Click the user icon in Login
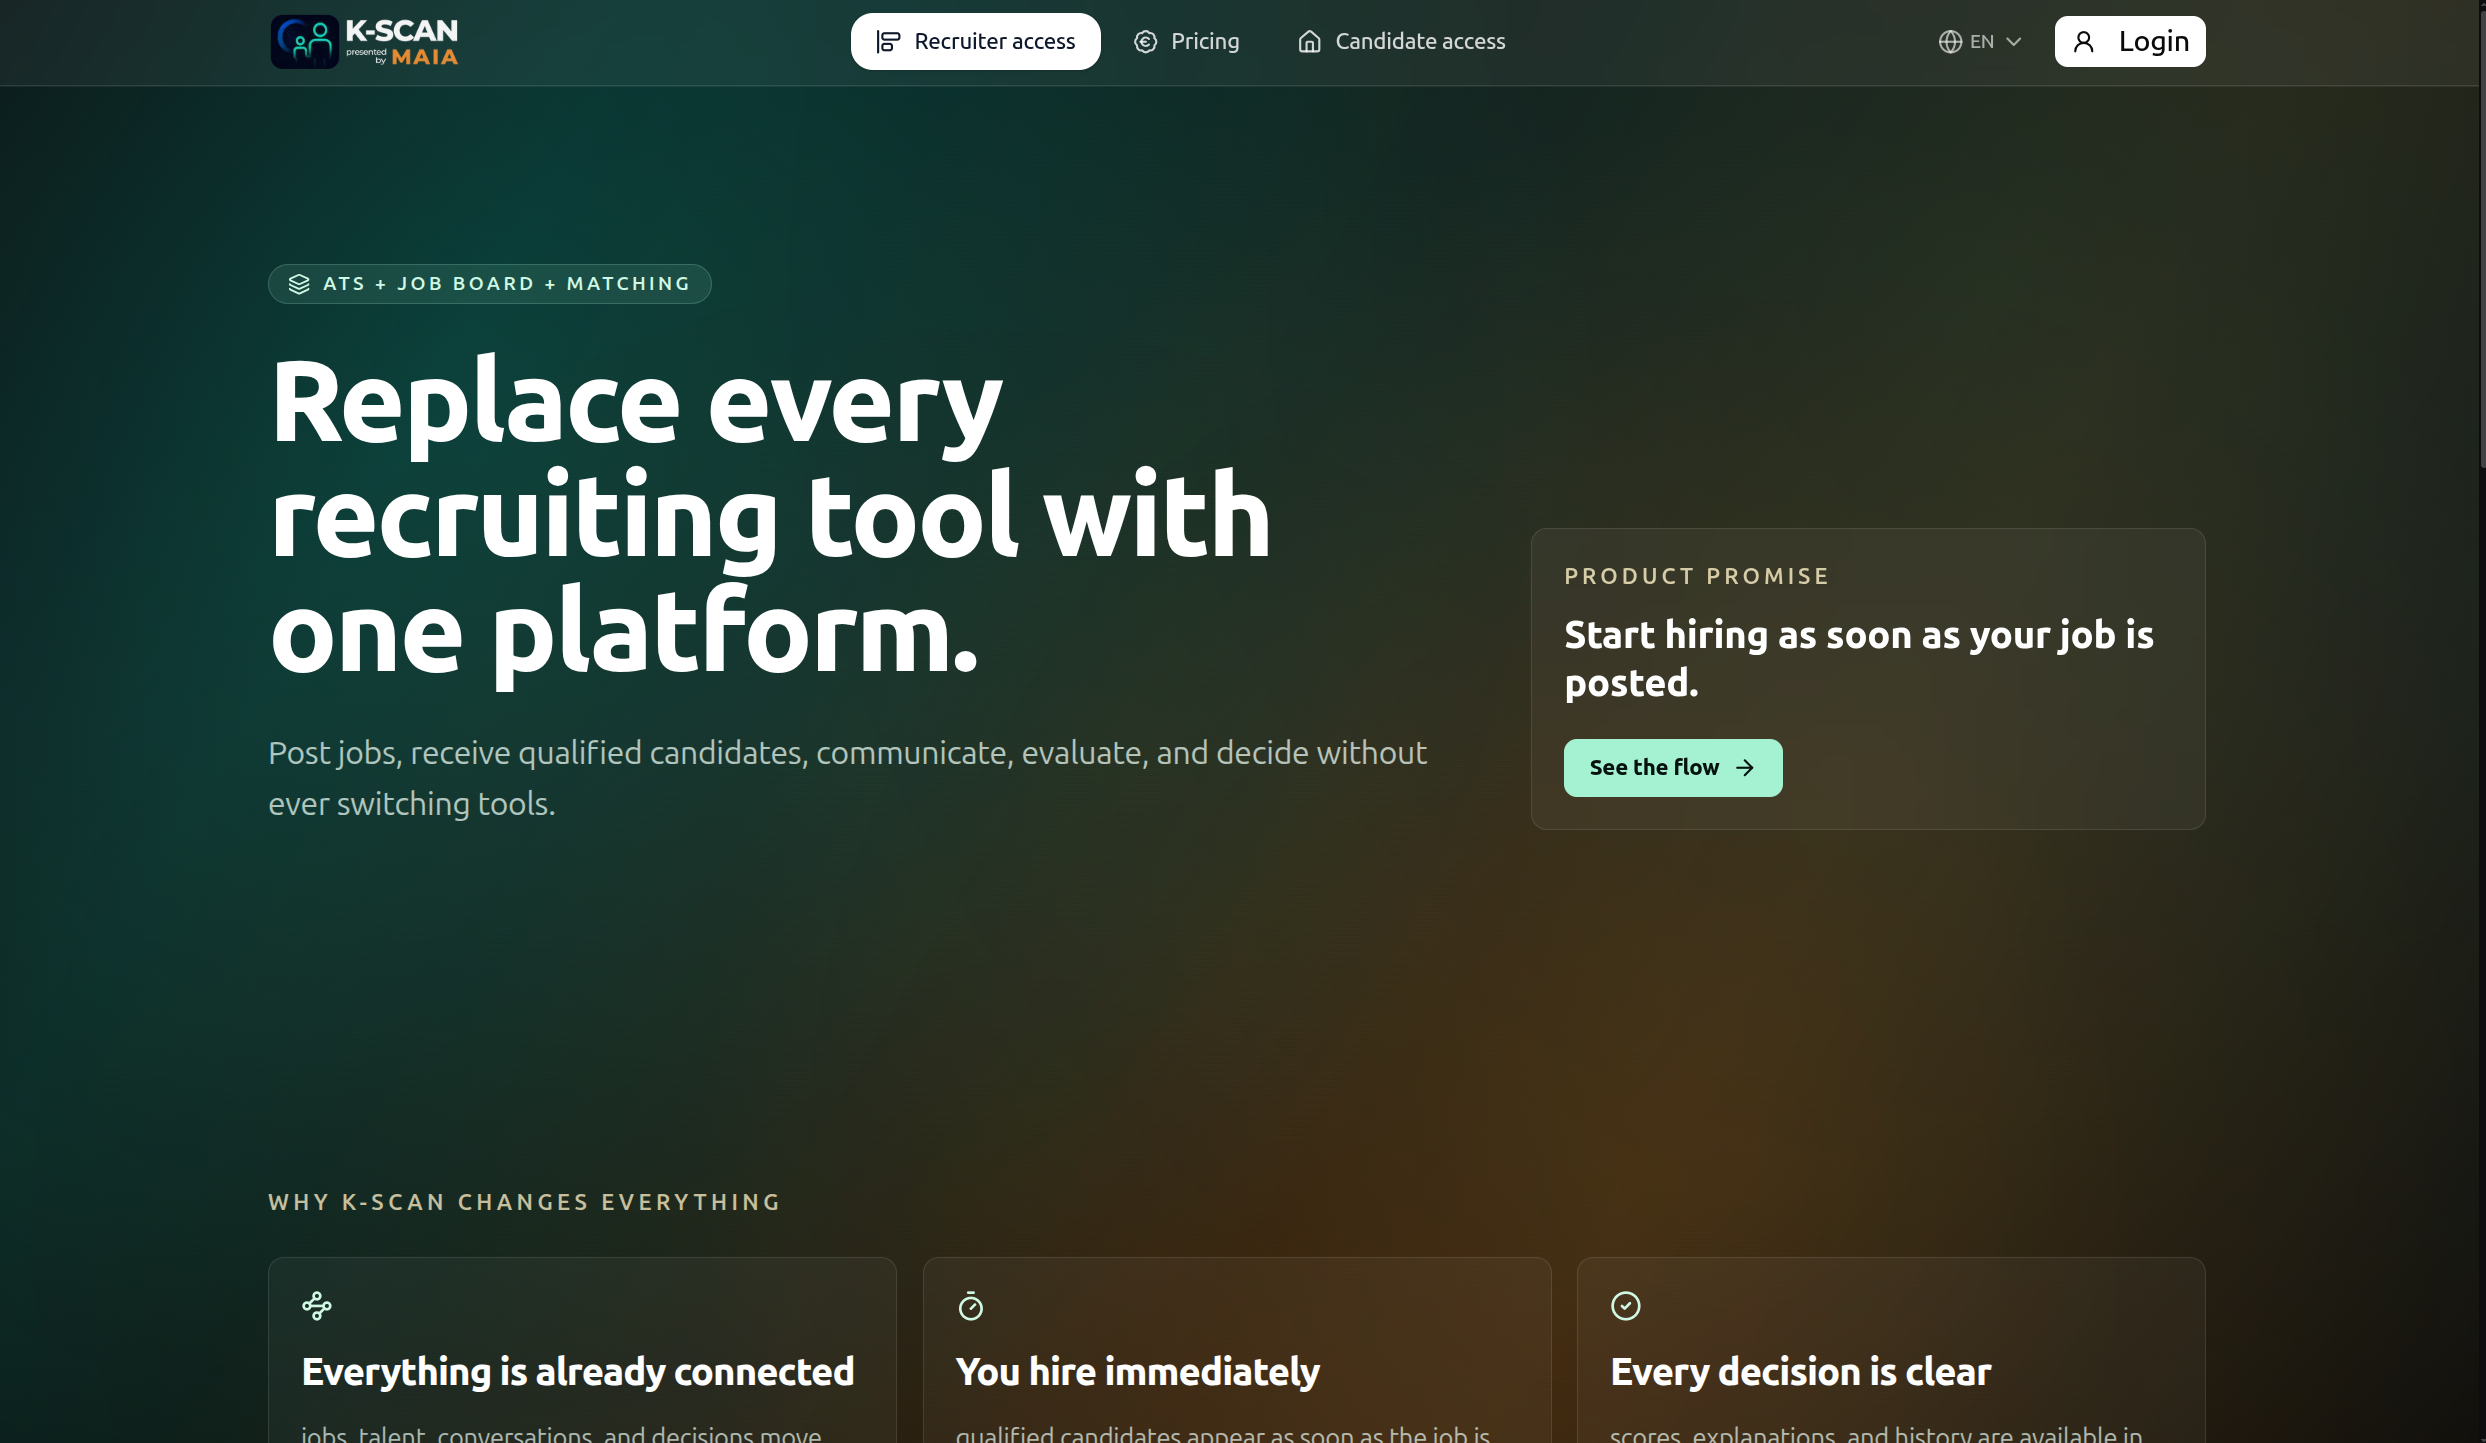 pos(2084,42)
